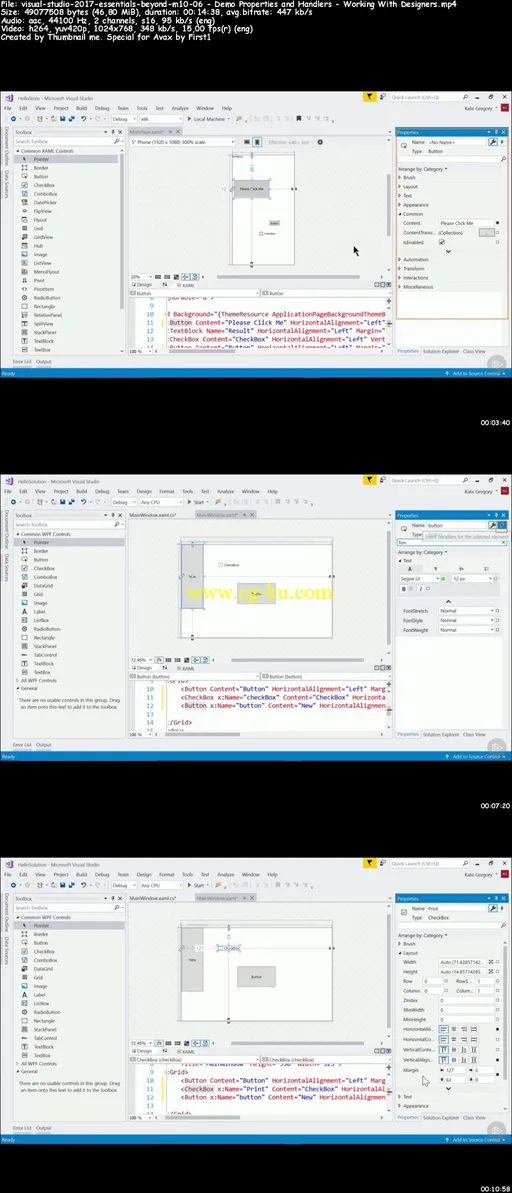Image resolution: width=512 pixels, height=1193 pixels.
Task: Click the ZIndex value field
Action: pyautogui.click(x=466, y=1001)
